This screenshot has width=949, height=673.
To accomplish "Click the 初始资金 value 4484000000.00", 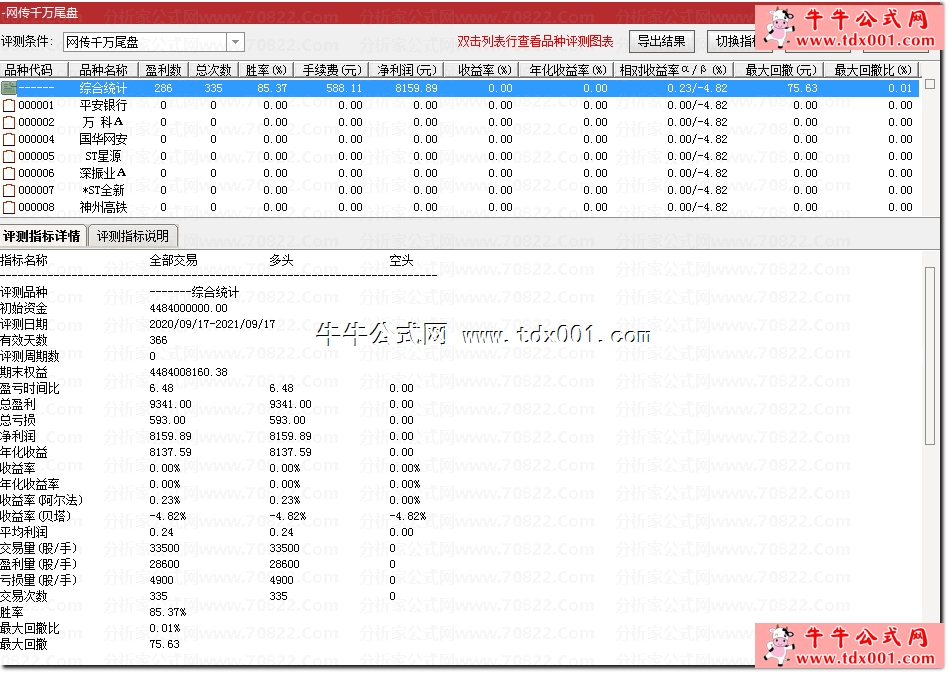I will pyautogui.click(x=188, y=308).
